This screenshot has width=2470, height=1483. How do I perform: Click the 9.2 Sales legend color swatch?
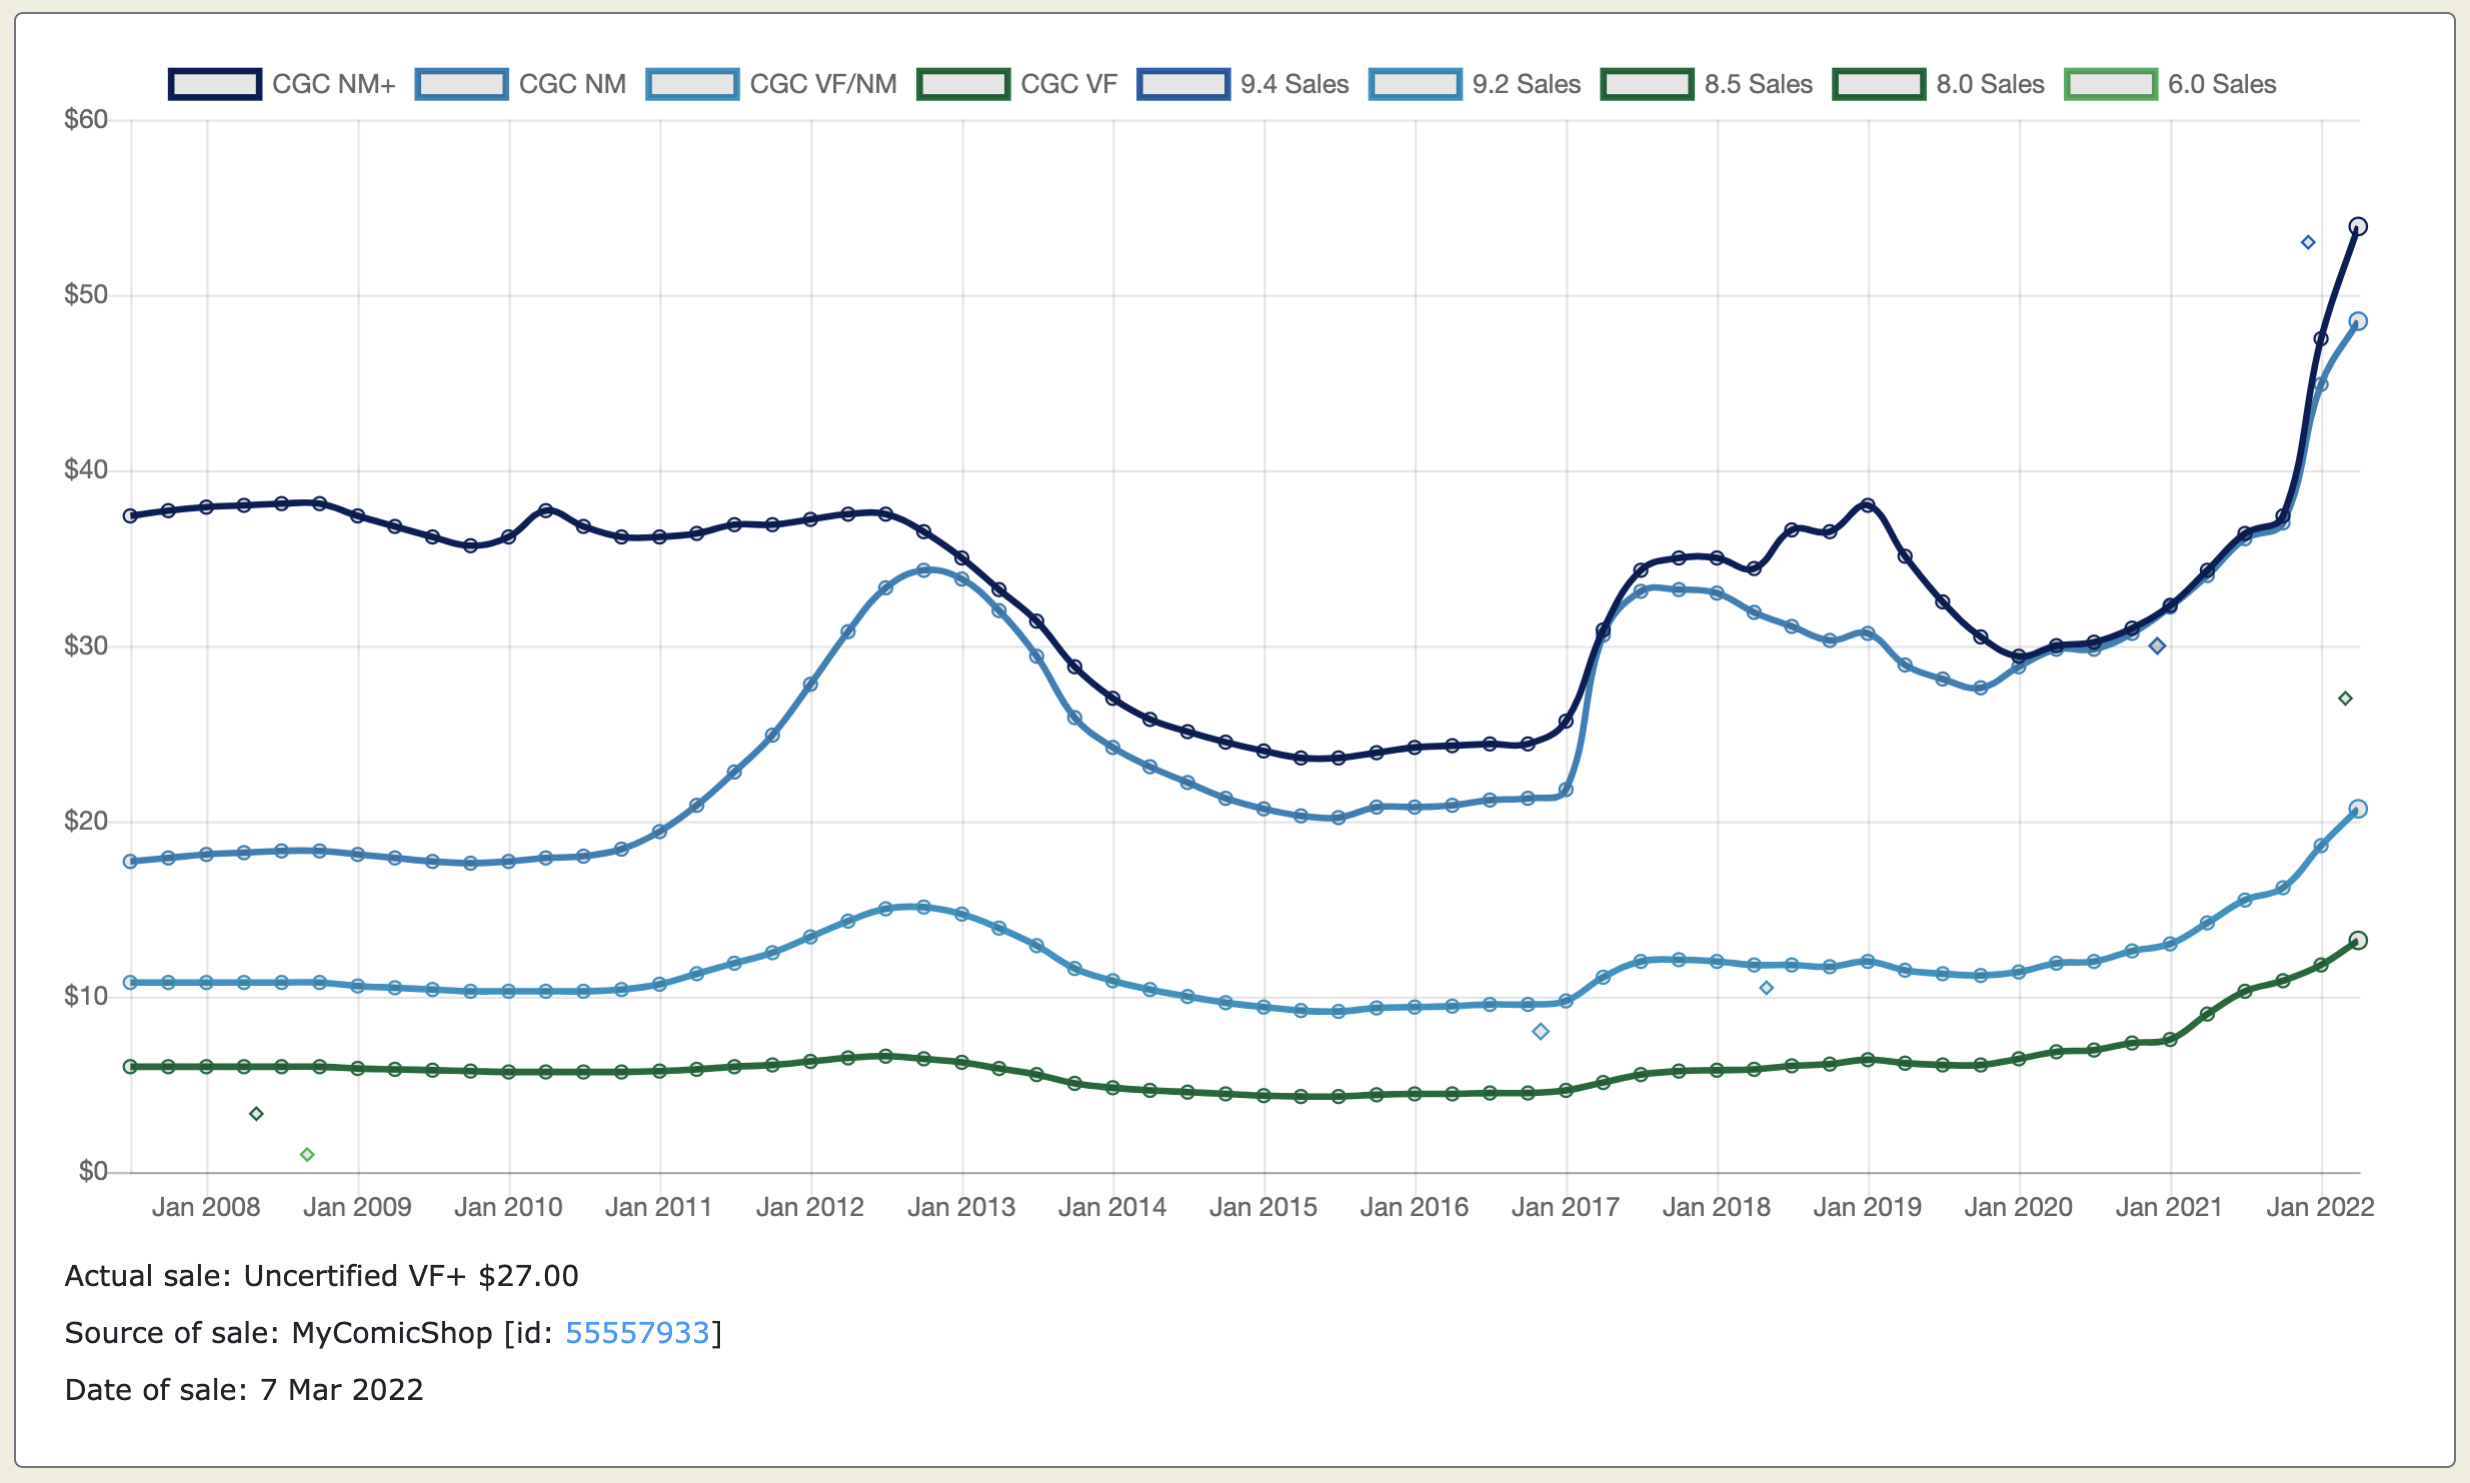pos(1415,84)
